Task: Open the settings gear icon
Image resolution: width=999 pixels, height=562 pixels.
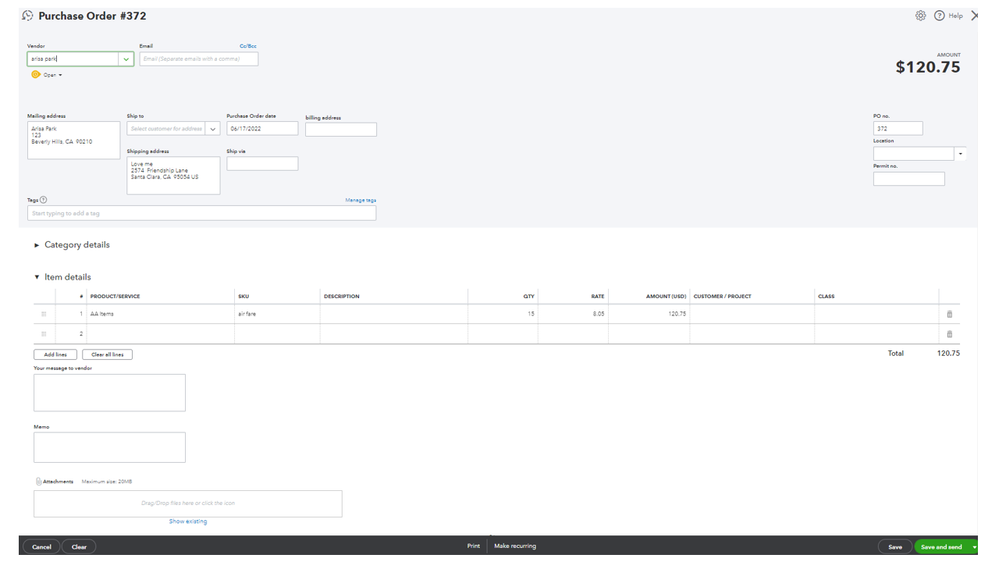Action: coord(921,16)
